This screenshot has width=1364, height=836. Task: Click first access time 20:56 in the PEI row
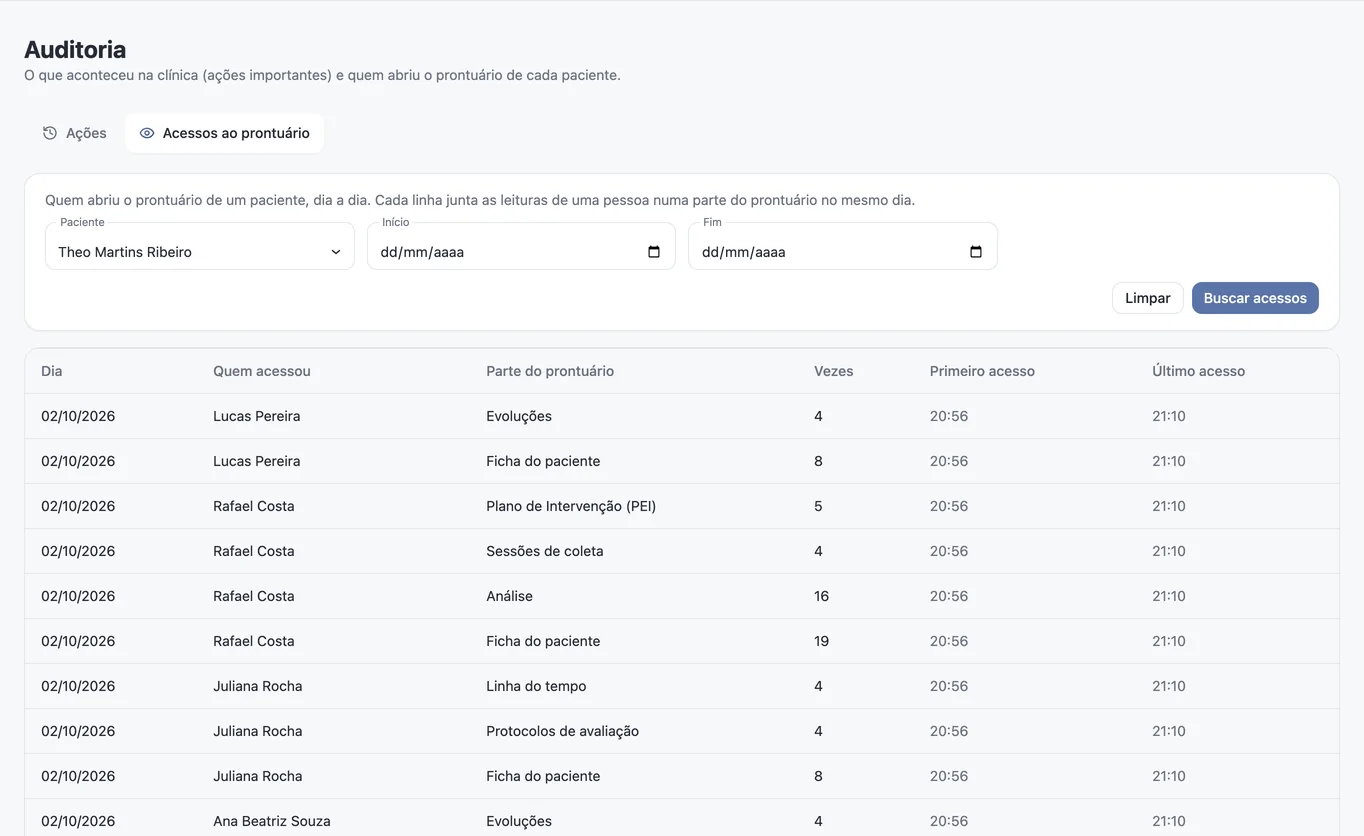[949, 506]
